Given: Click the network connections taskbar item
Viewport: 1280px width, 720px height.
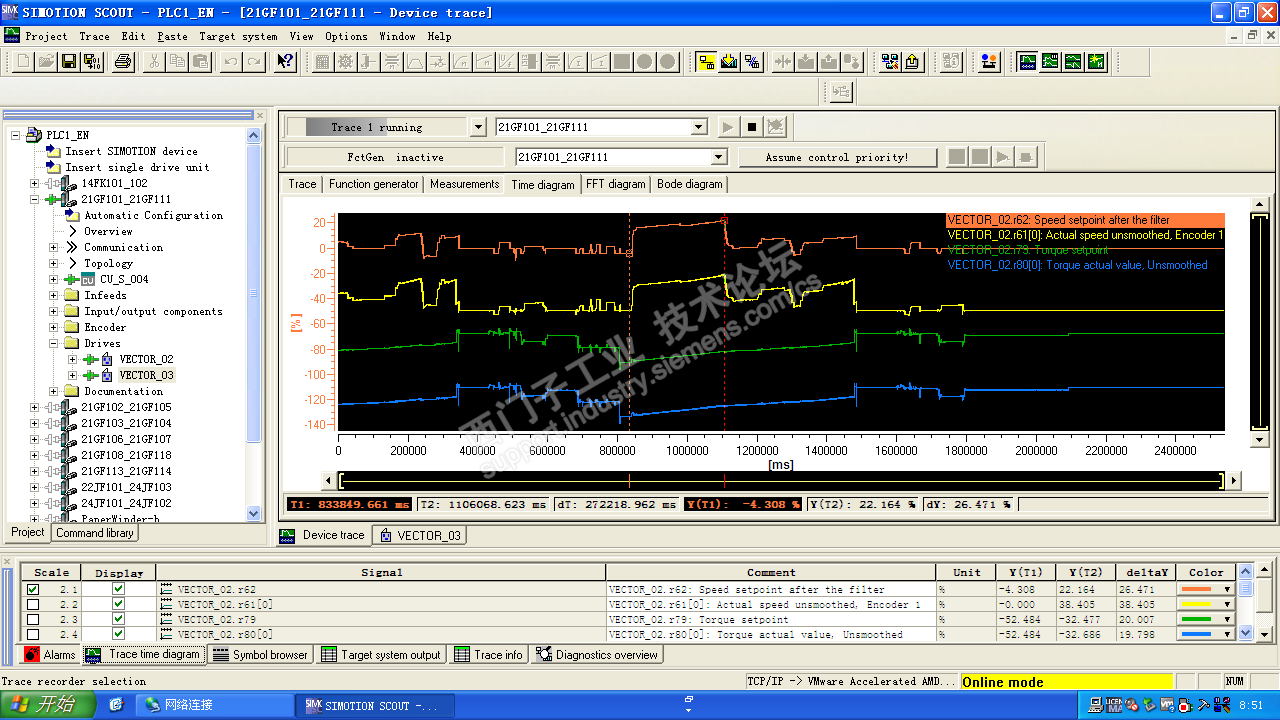Looking at the screenshot, I should (x=215, y=705).
